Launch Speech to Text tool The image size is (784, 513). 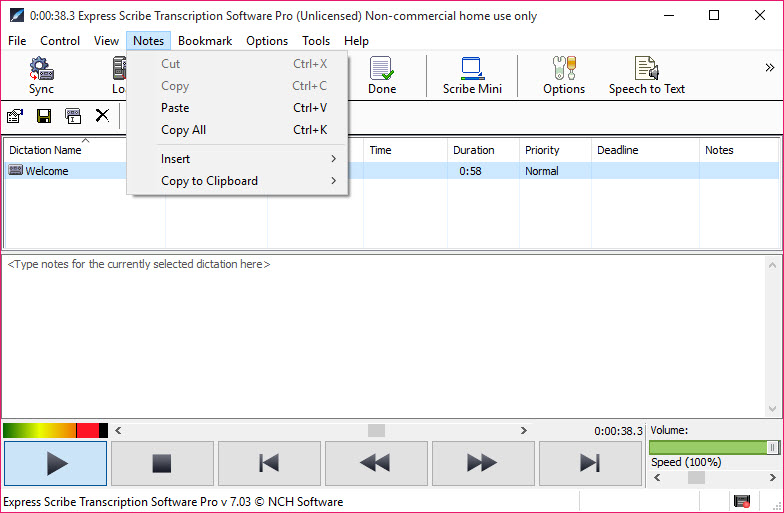click(x=646, y=76)
